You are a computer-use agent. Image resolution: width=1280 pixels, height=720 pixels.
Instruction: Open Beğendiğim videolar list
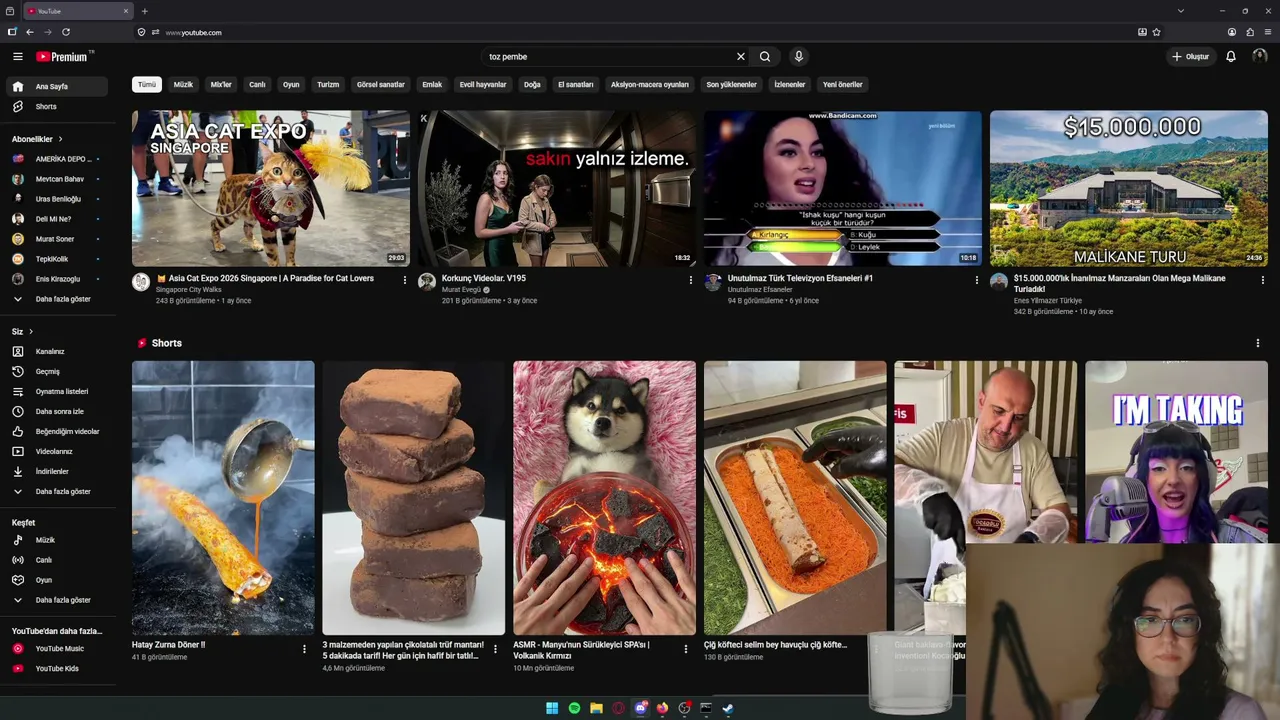[x=57, y=432]
